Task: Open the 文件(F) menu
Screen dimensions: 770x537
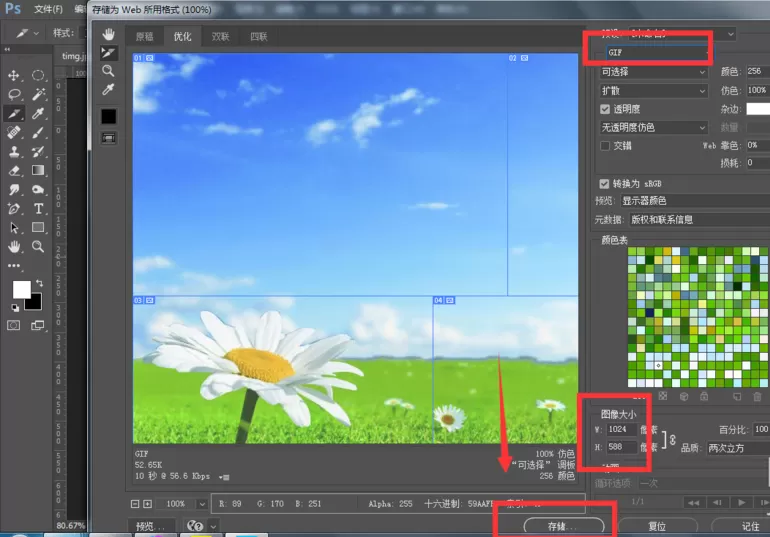Action: (x=48, y=9)
